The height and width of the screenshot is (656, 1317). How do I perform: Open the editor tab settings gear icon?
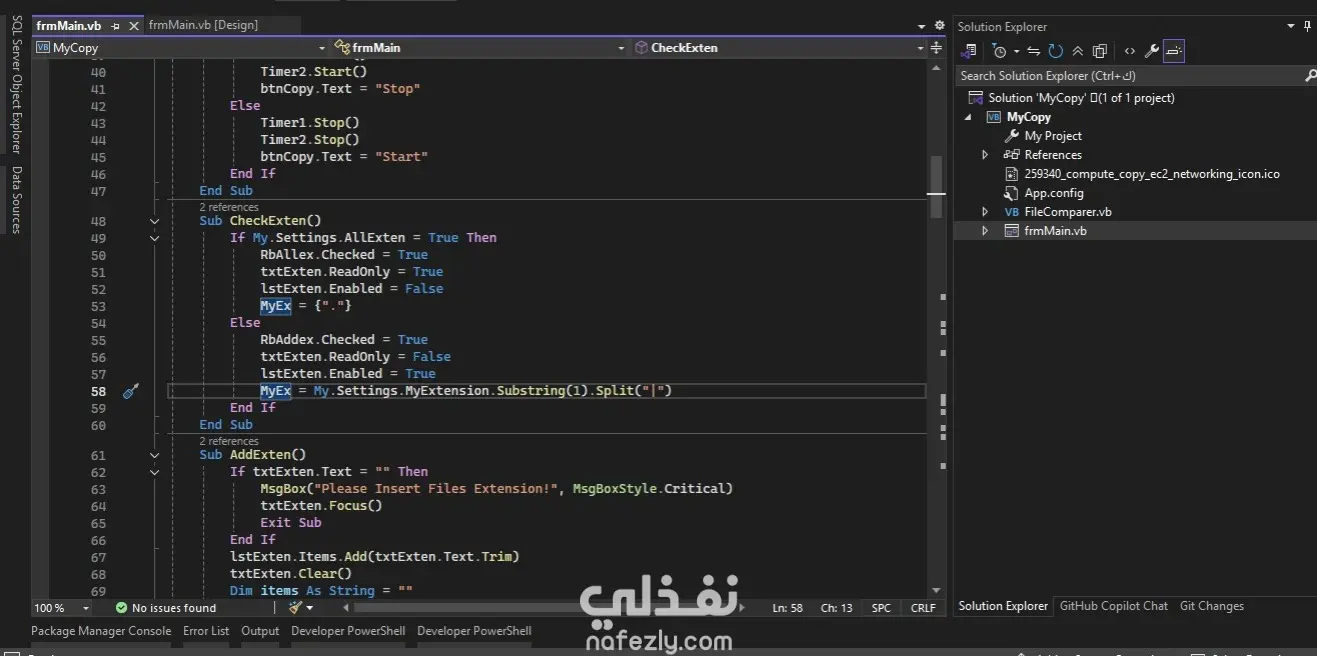coord(939,25)
